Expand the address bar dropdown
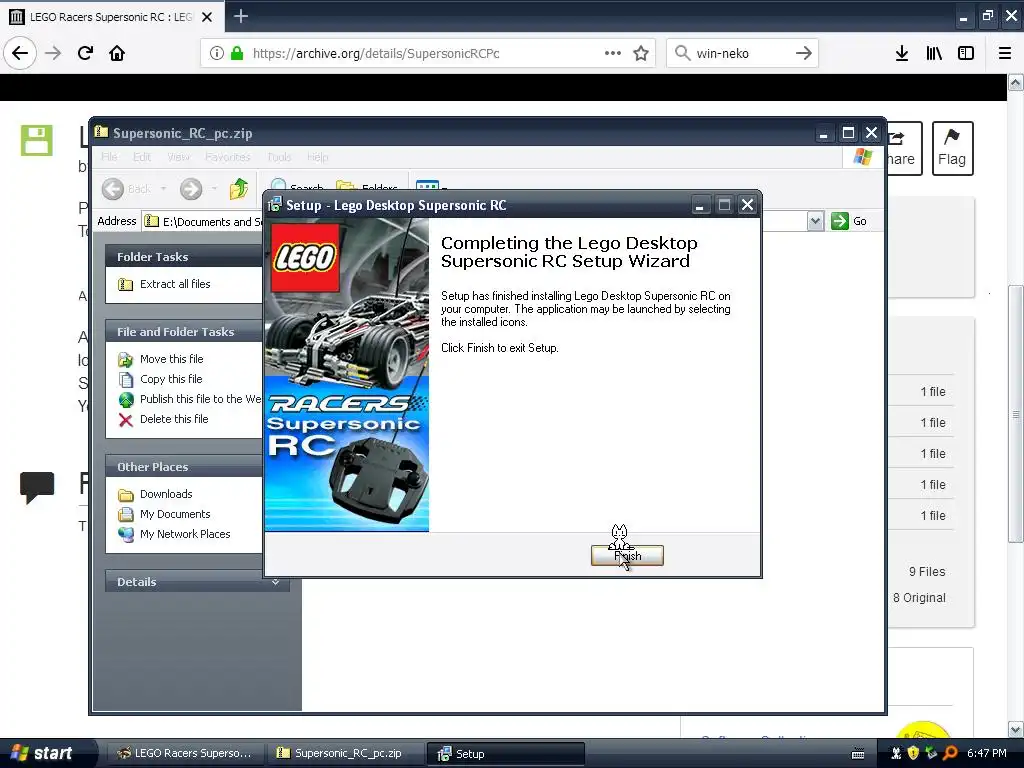This screenshot has width=1024, height=768. pyautogui.click(x=815, y=221)
